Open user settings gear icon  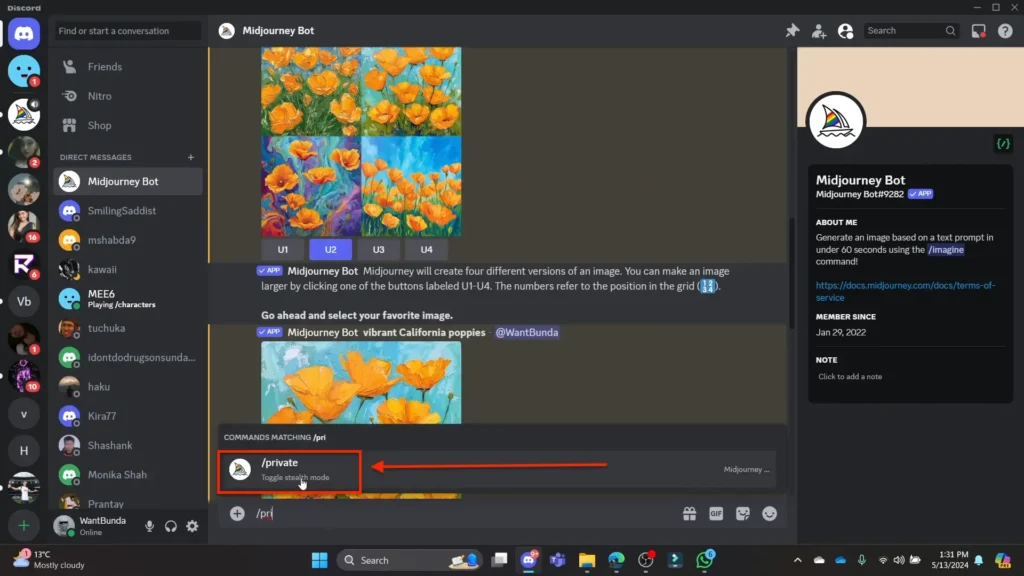(x=192, y=526)
